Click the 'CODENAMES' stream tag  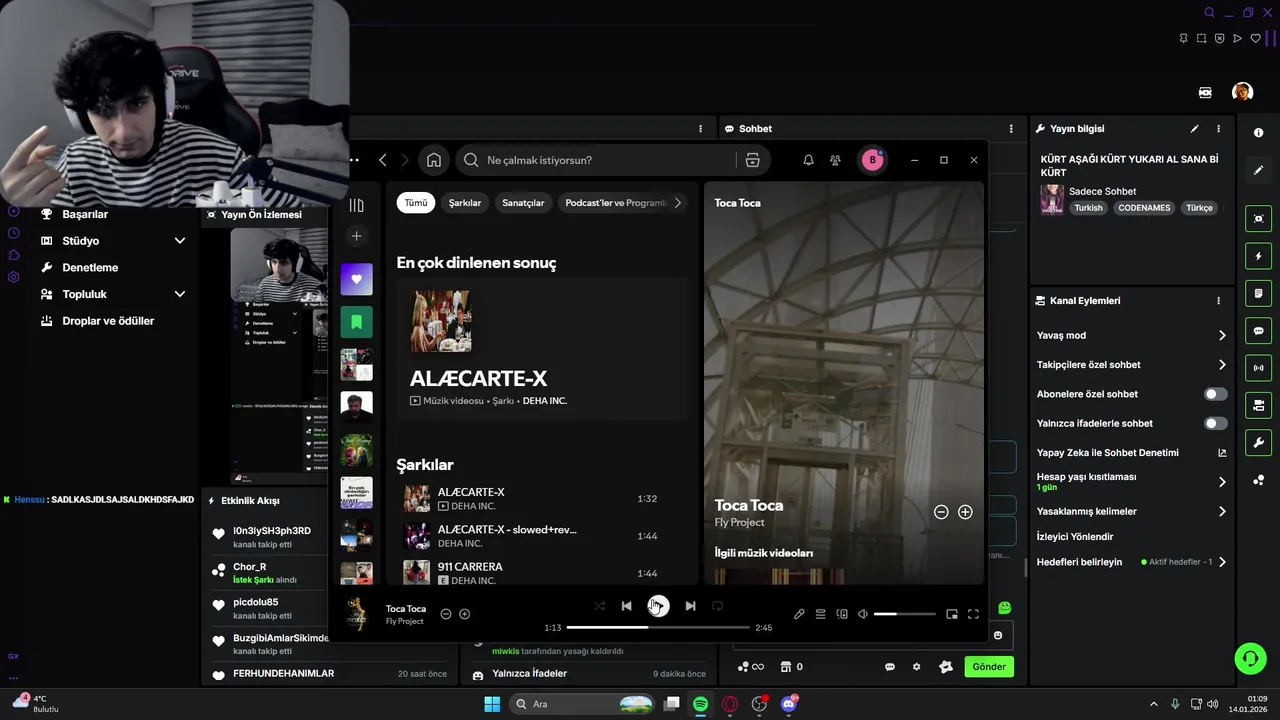coord(1144,208)
